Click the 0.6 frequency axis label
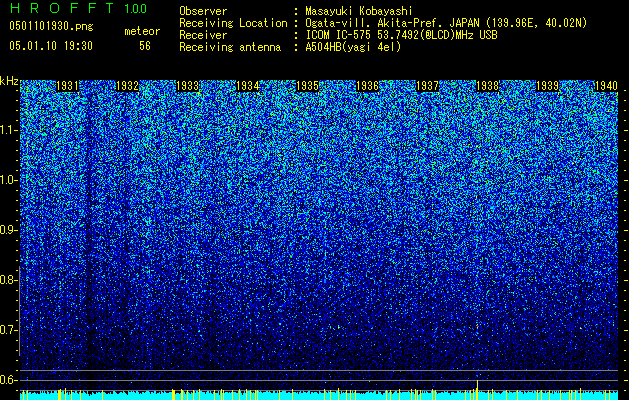 [x=9, y=380]
